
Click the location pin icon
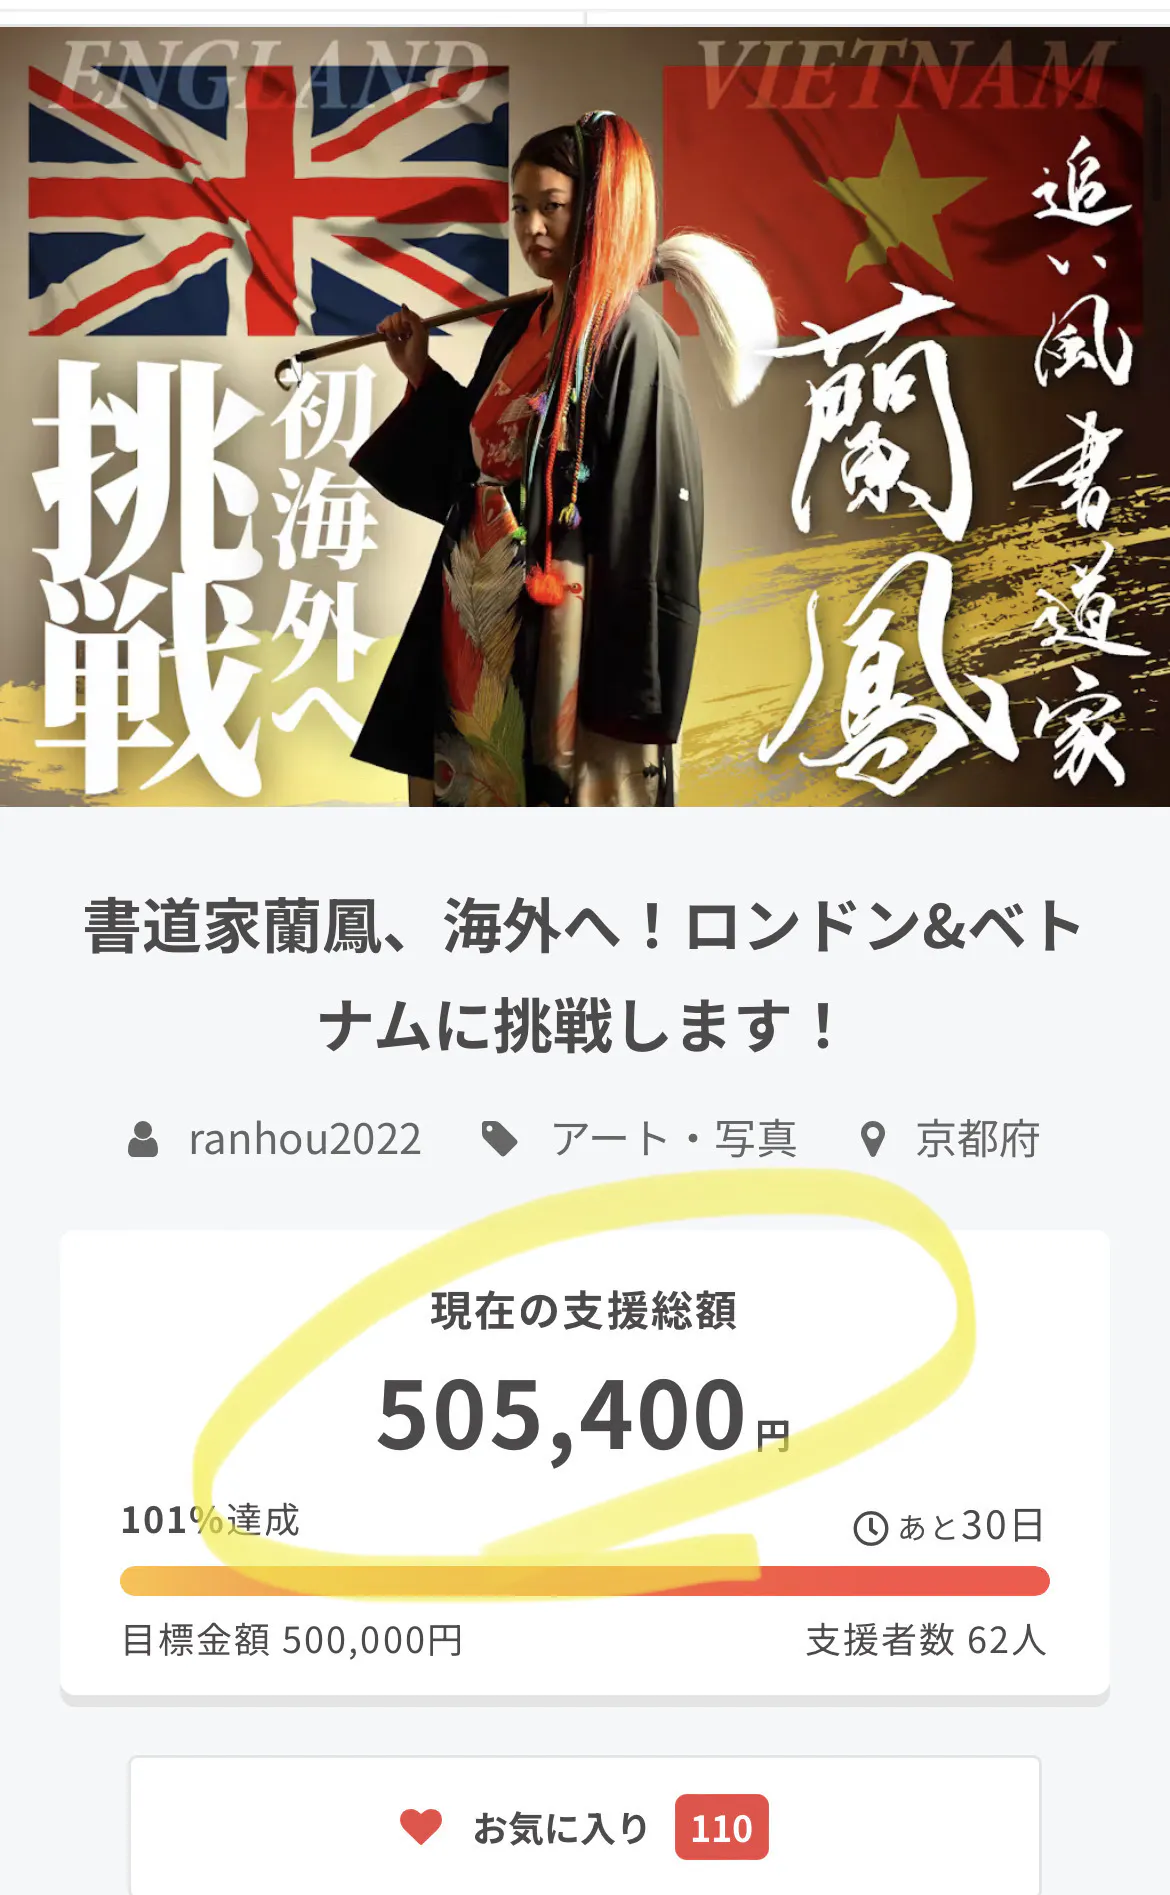pyautogui.click(x=873, y=1139)
